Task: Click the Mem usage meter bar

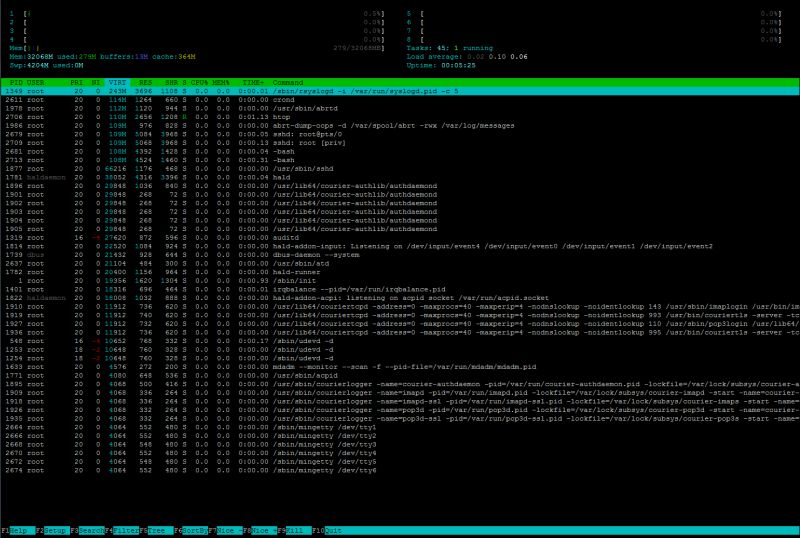Action: point(197,48)
